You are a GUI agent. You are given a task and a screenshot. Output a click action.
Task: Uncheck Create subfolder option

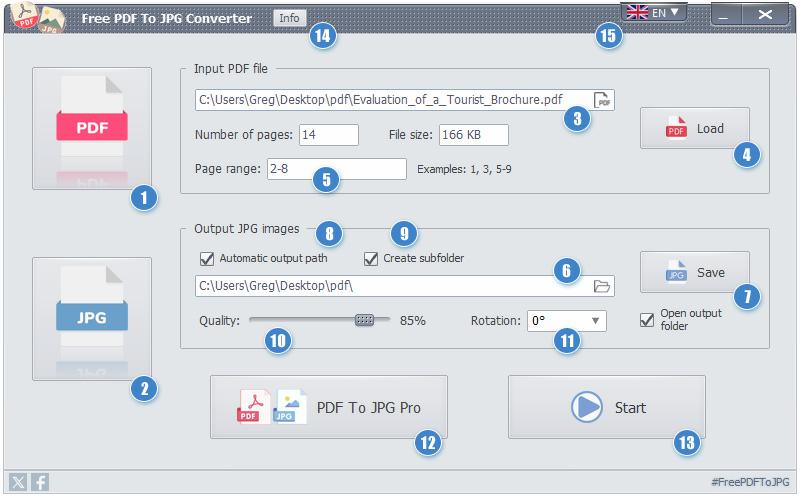pos(371,259)
